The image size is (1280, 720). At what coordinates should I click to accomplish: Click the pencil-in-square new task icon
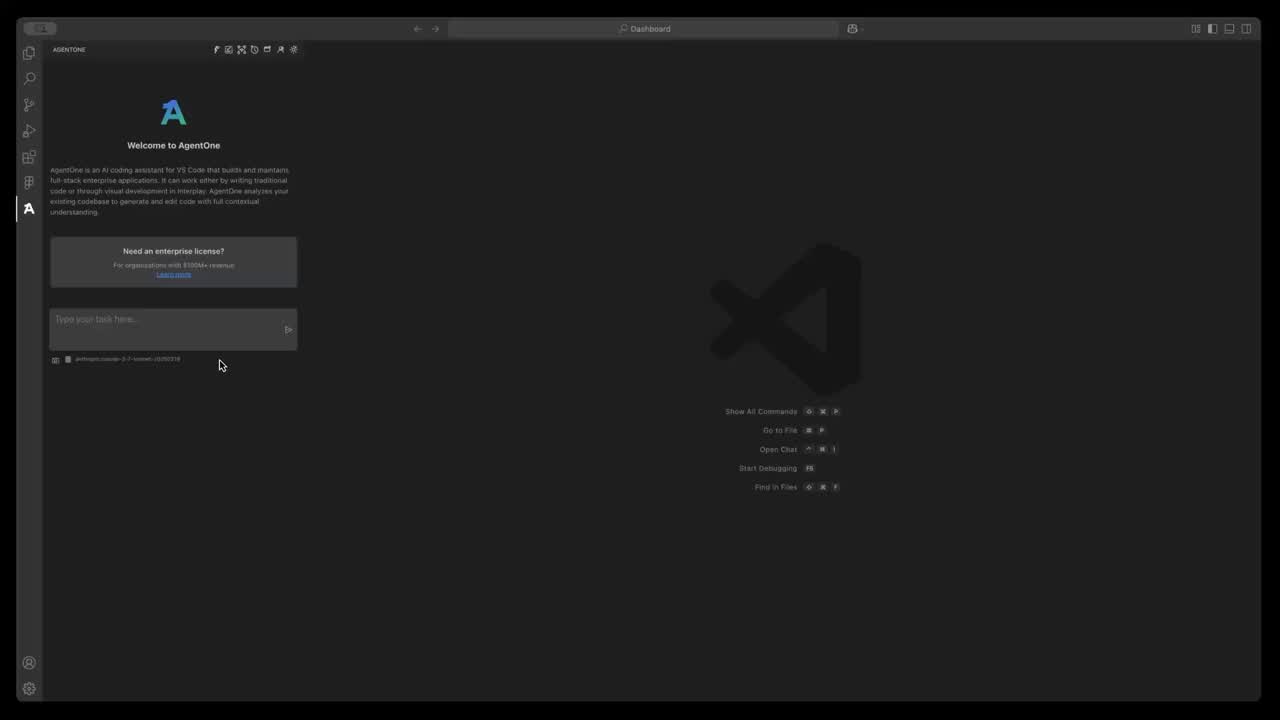(229, 49)
